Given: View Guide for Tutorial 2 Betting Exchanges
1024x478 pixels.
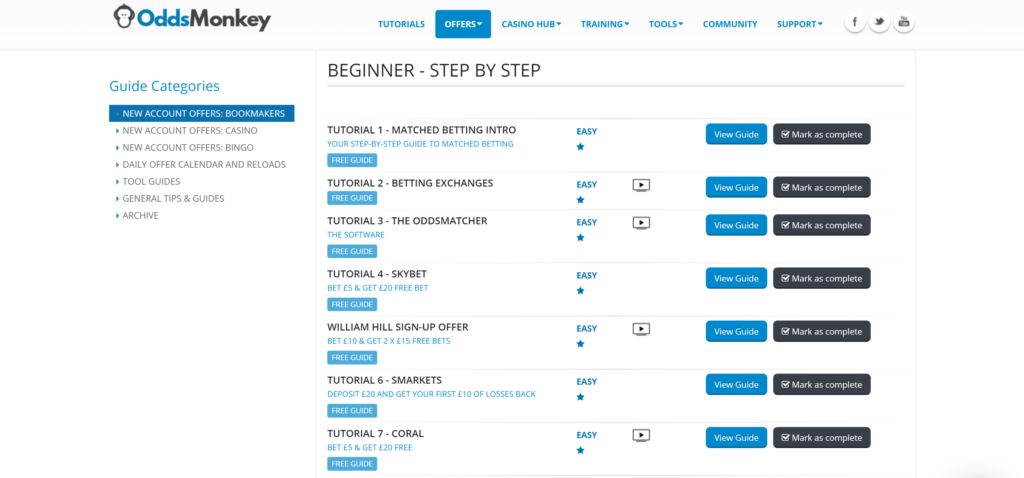Looking at the screenshot, I should coord(736,187).
